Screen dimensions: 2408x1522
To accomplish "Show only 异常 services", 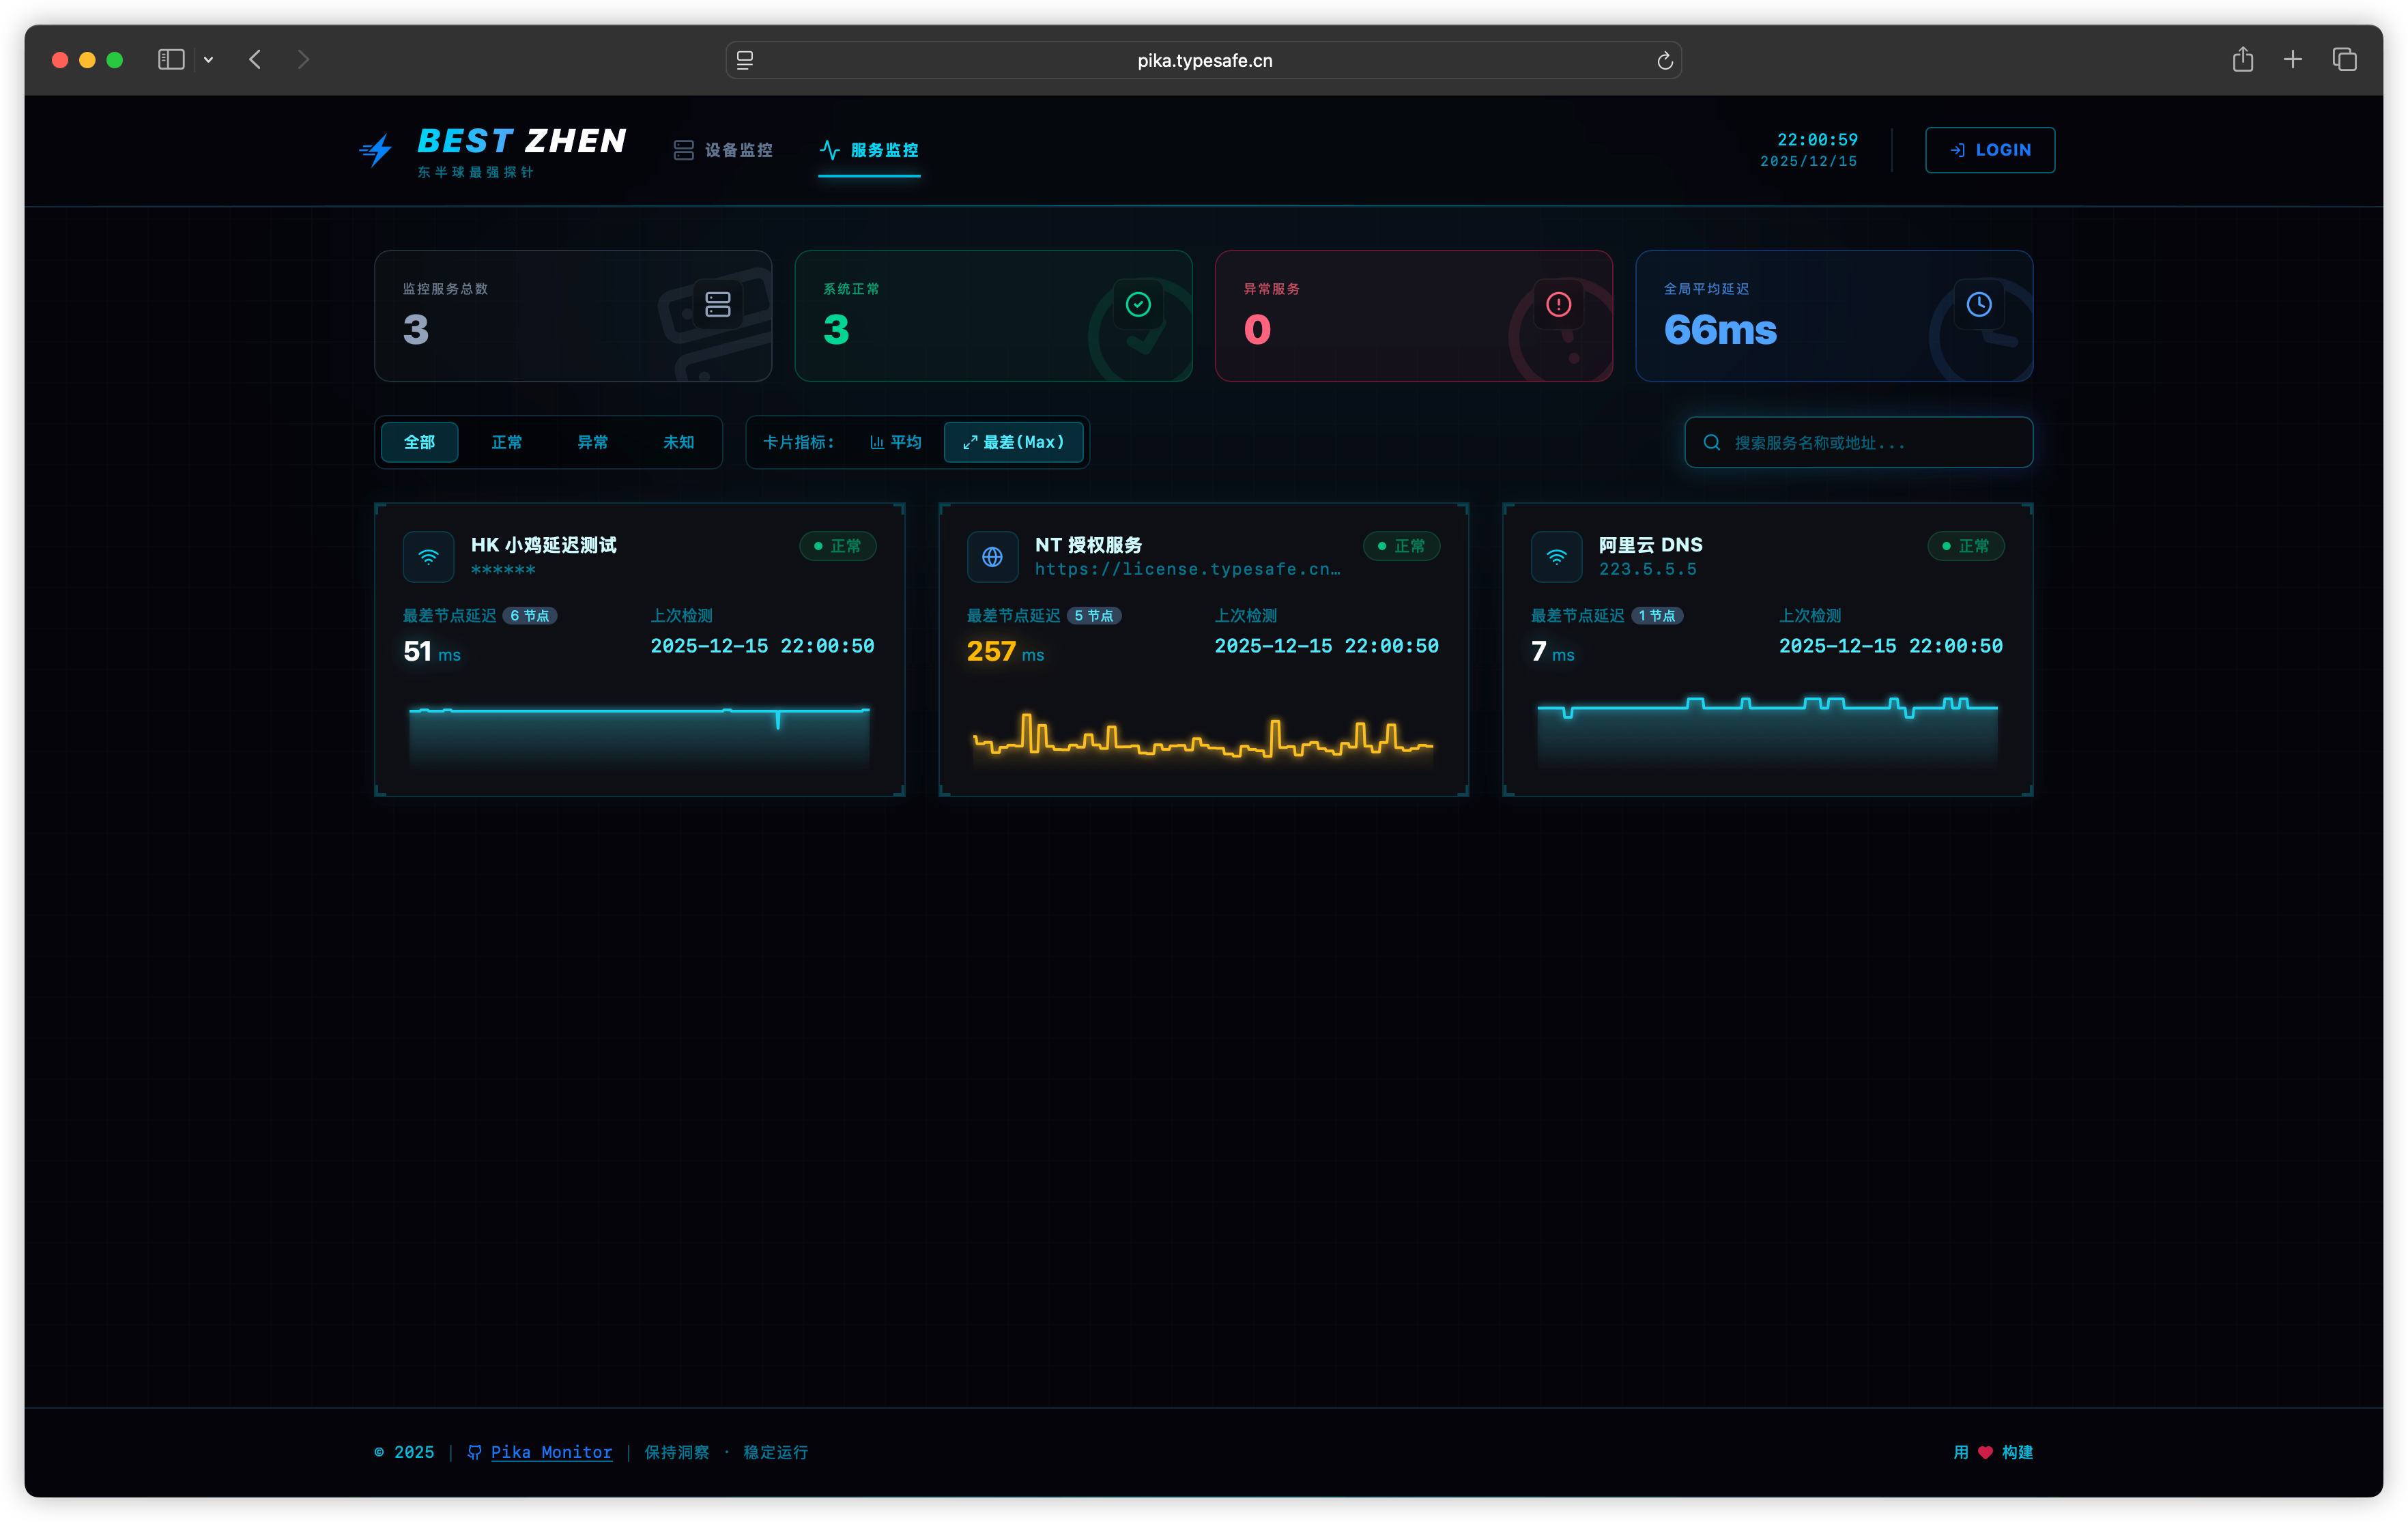I will click(592, 442).
